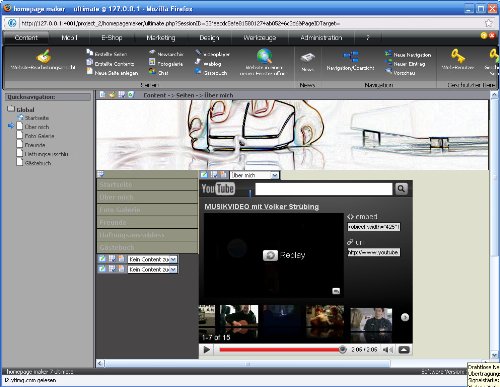Mute the video with speaker icon
Viewport: 500px width, 387px height.
387,350
